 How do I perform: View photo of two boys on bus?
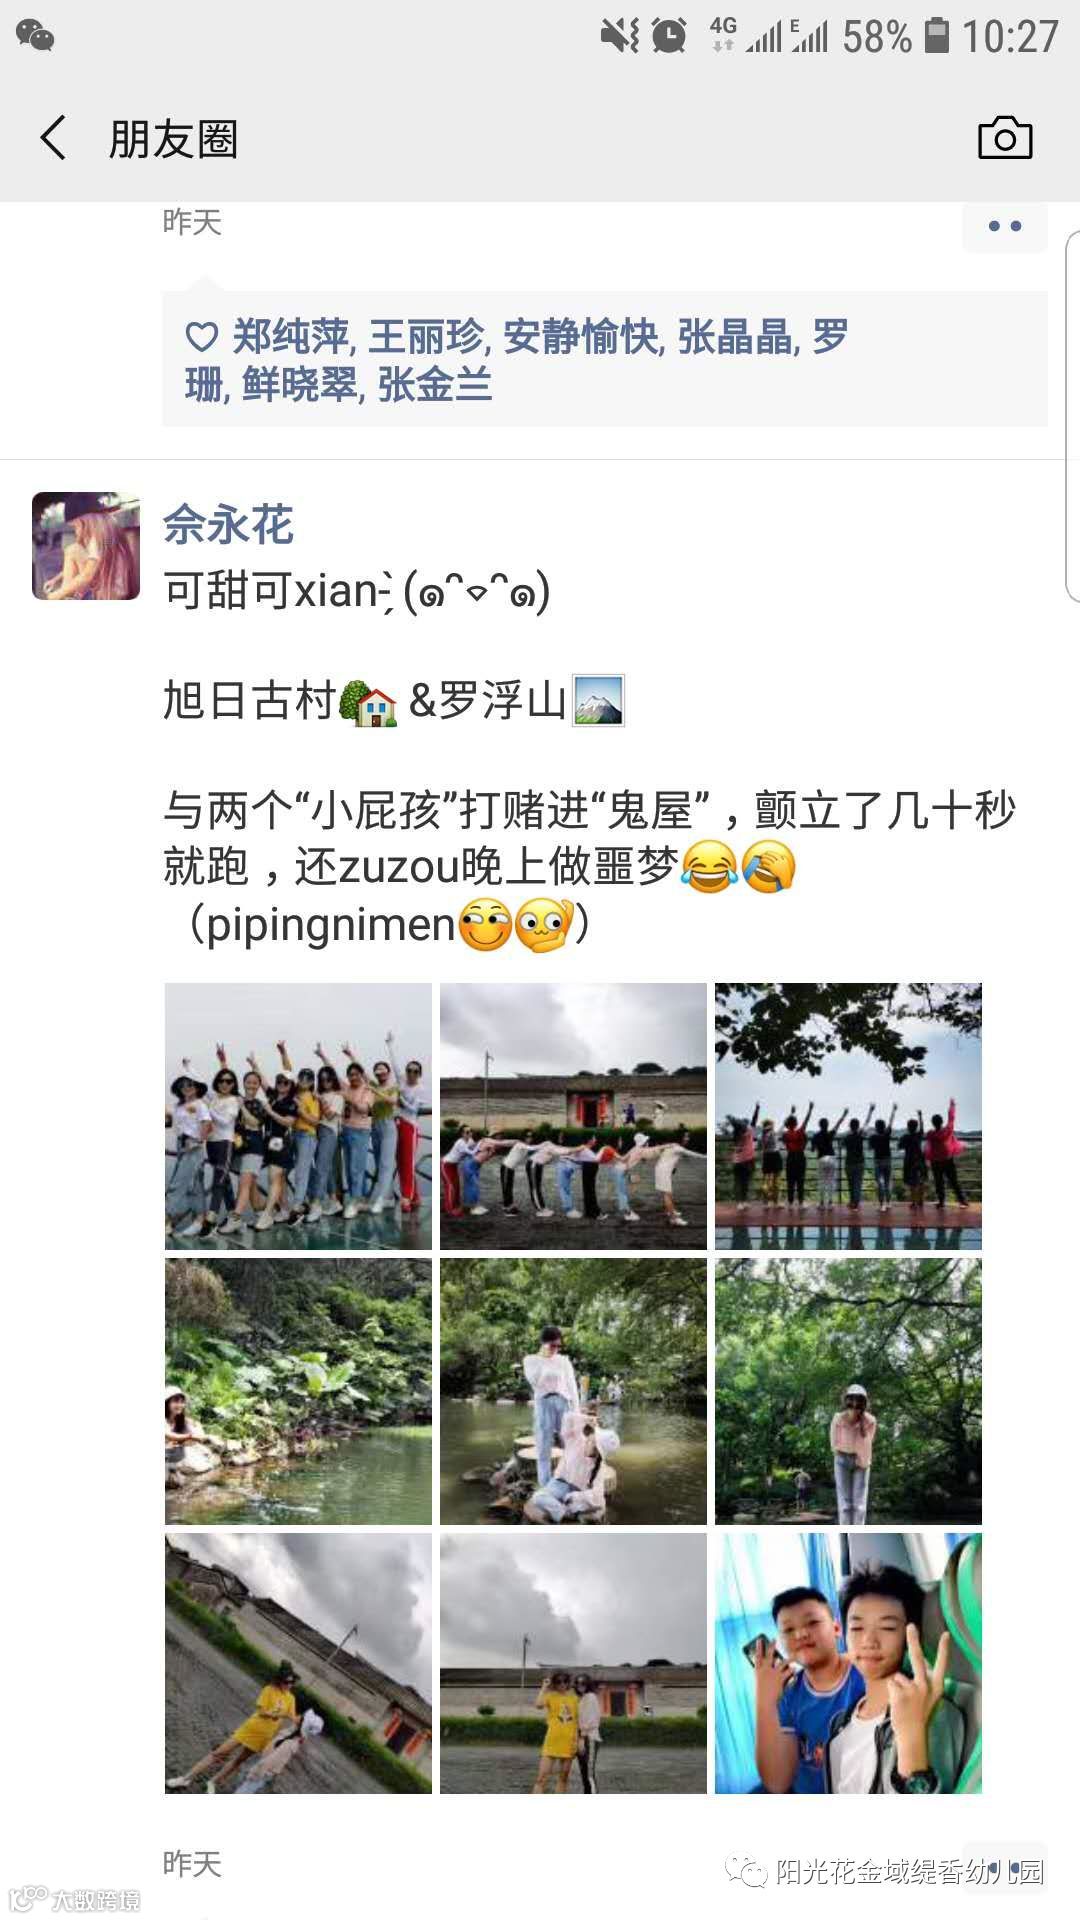click(848, 1663)
